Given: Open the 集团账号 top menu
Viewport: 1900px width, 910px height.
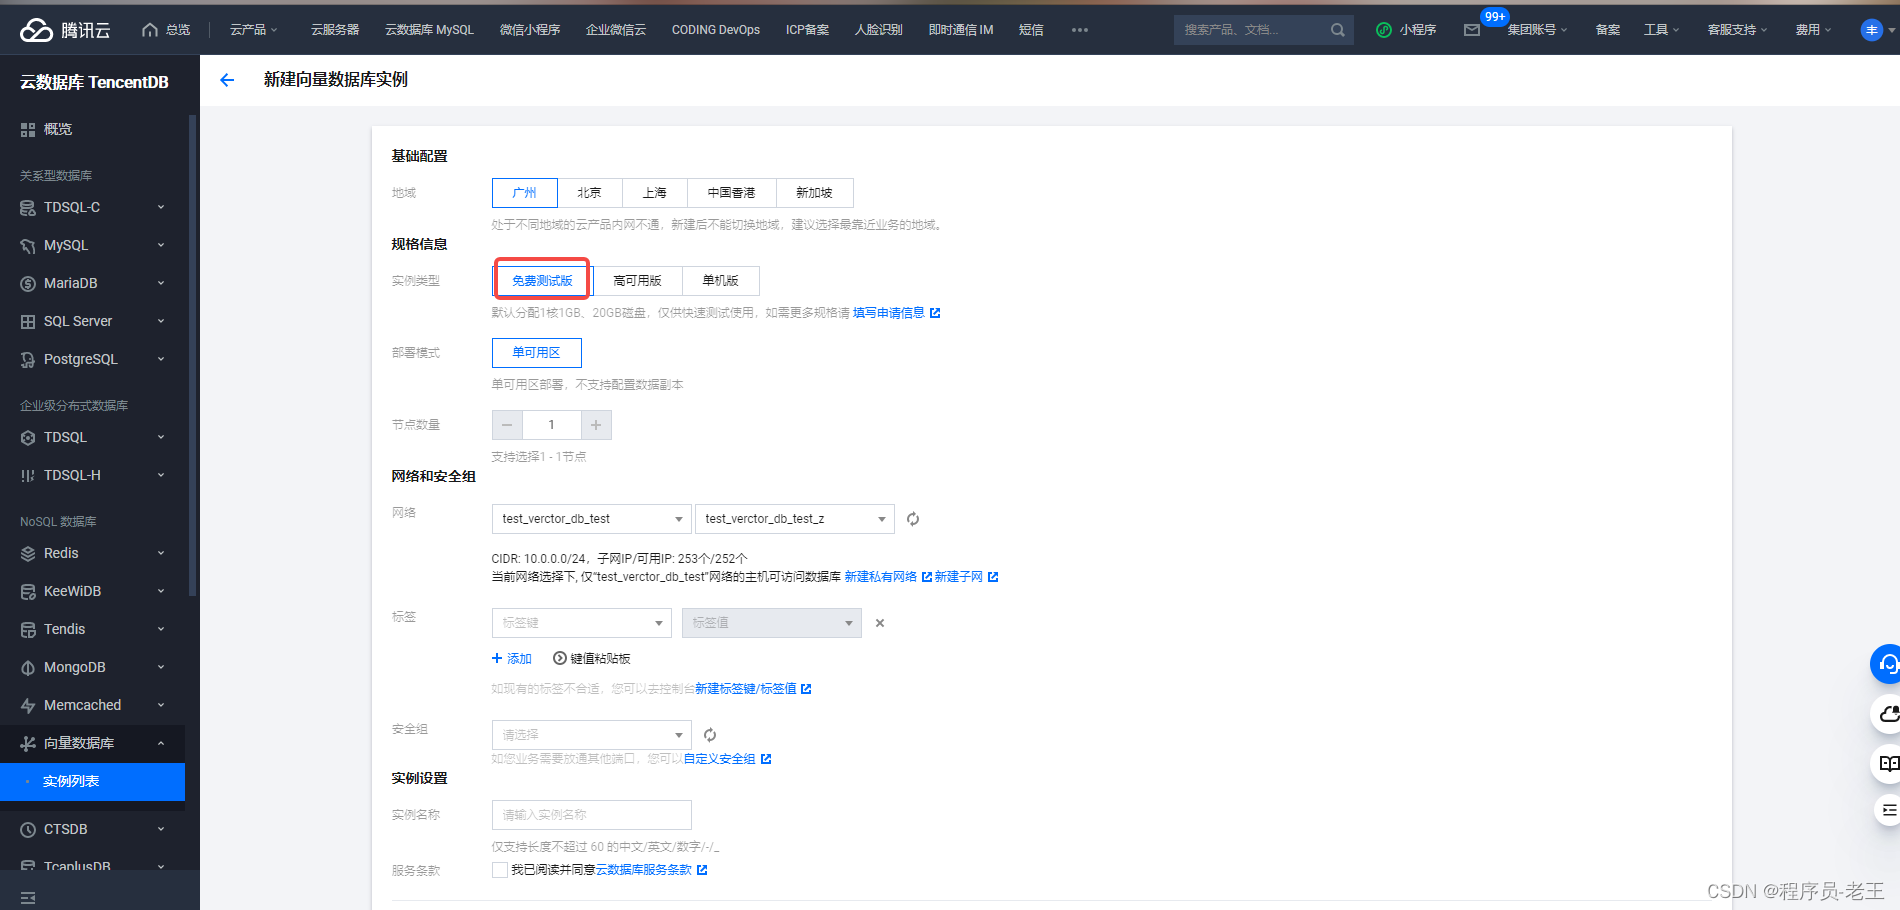Looking at the screenshot, I should tap(1538, 30).
